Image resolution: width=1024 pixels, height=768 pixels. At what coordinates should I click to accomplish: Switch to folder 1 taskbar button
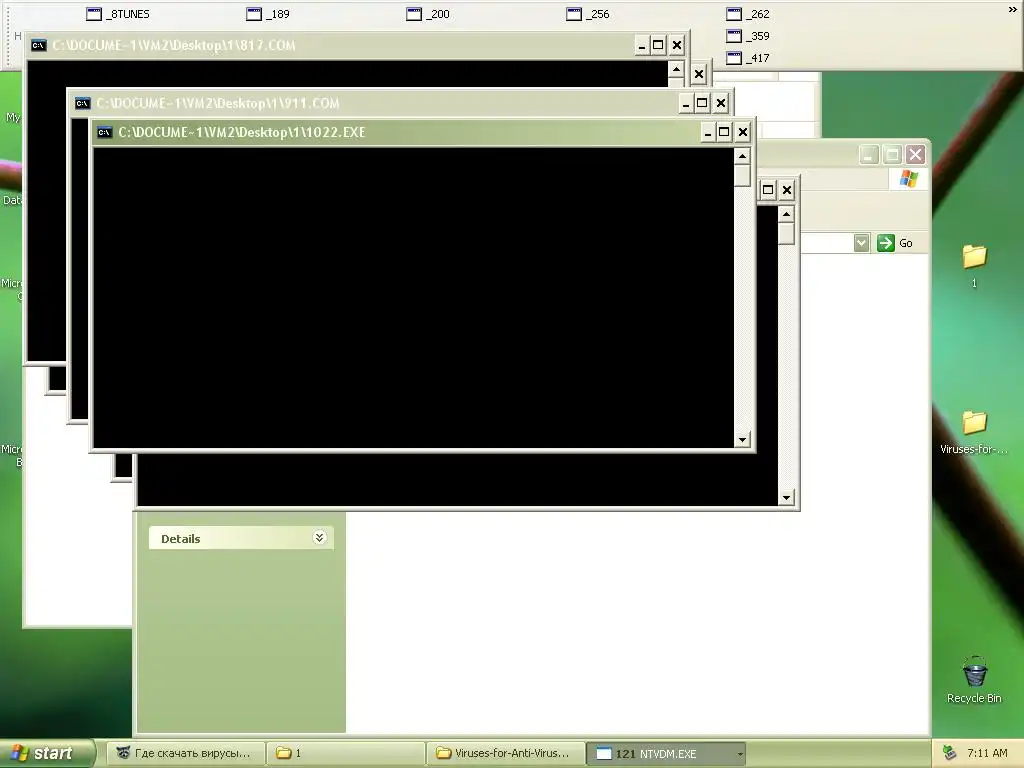345,753
